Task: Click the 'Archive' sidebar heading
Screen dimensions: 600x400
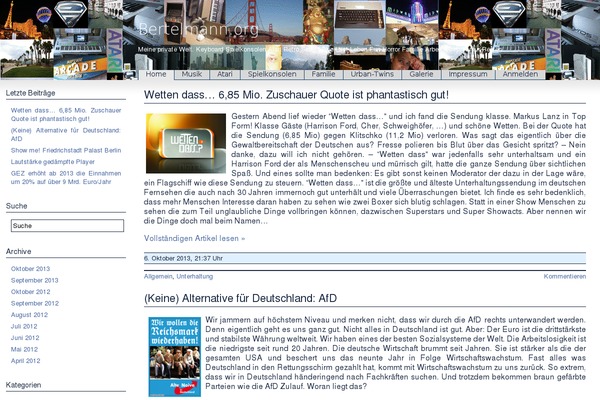Action: [x=18, y=251]
